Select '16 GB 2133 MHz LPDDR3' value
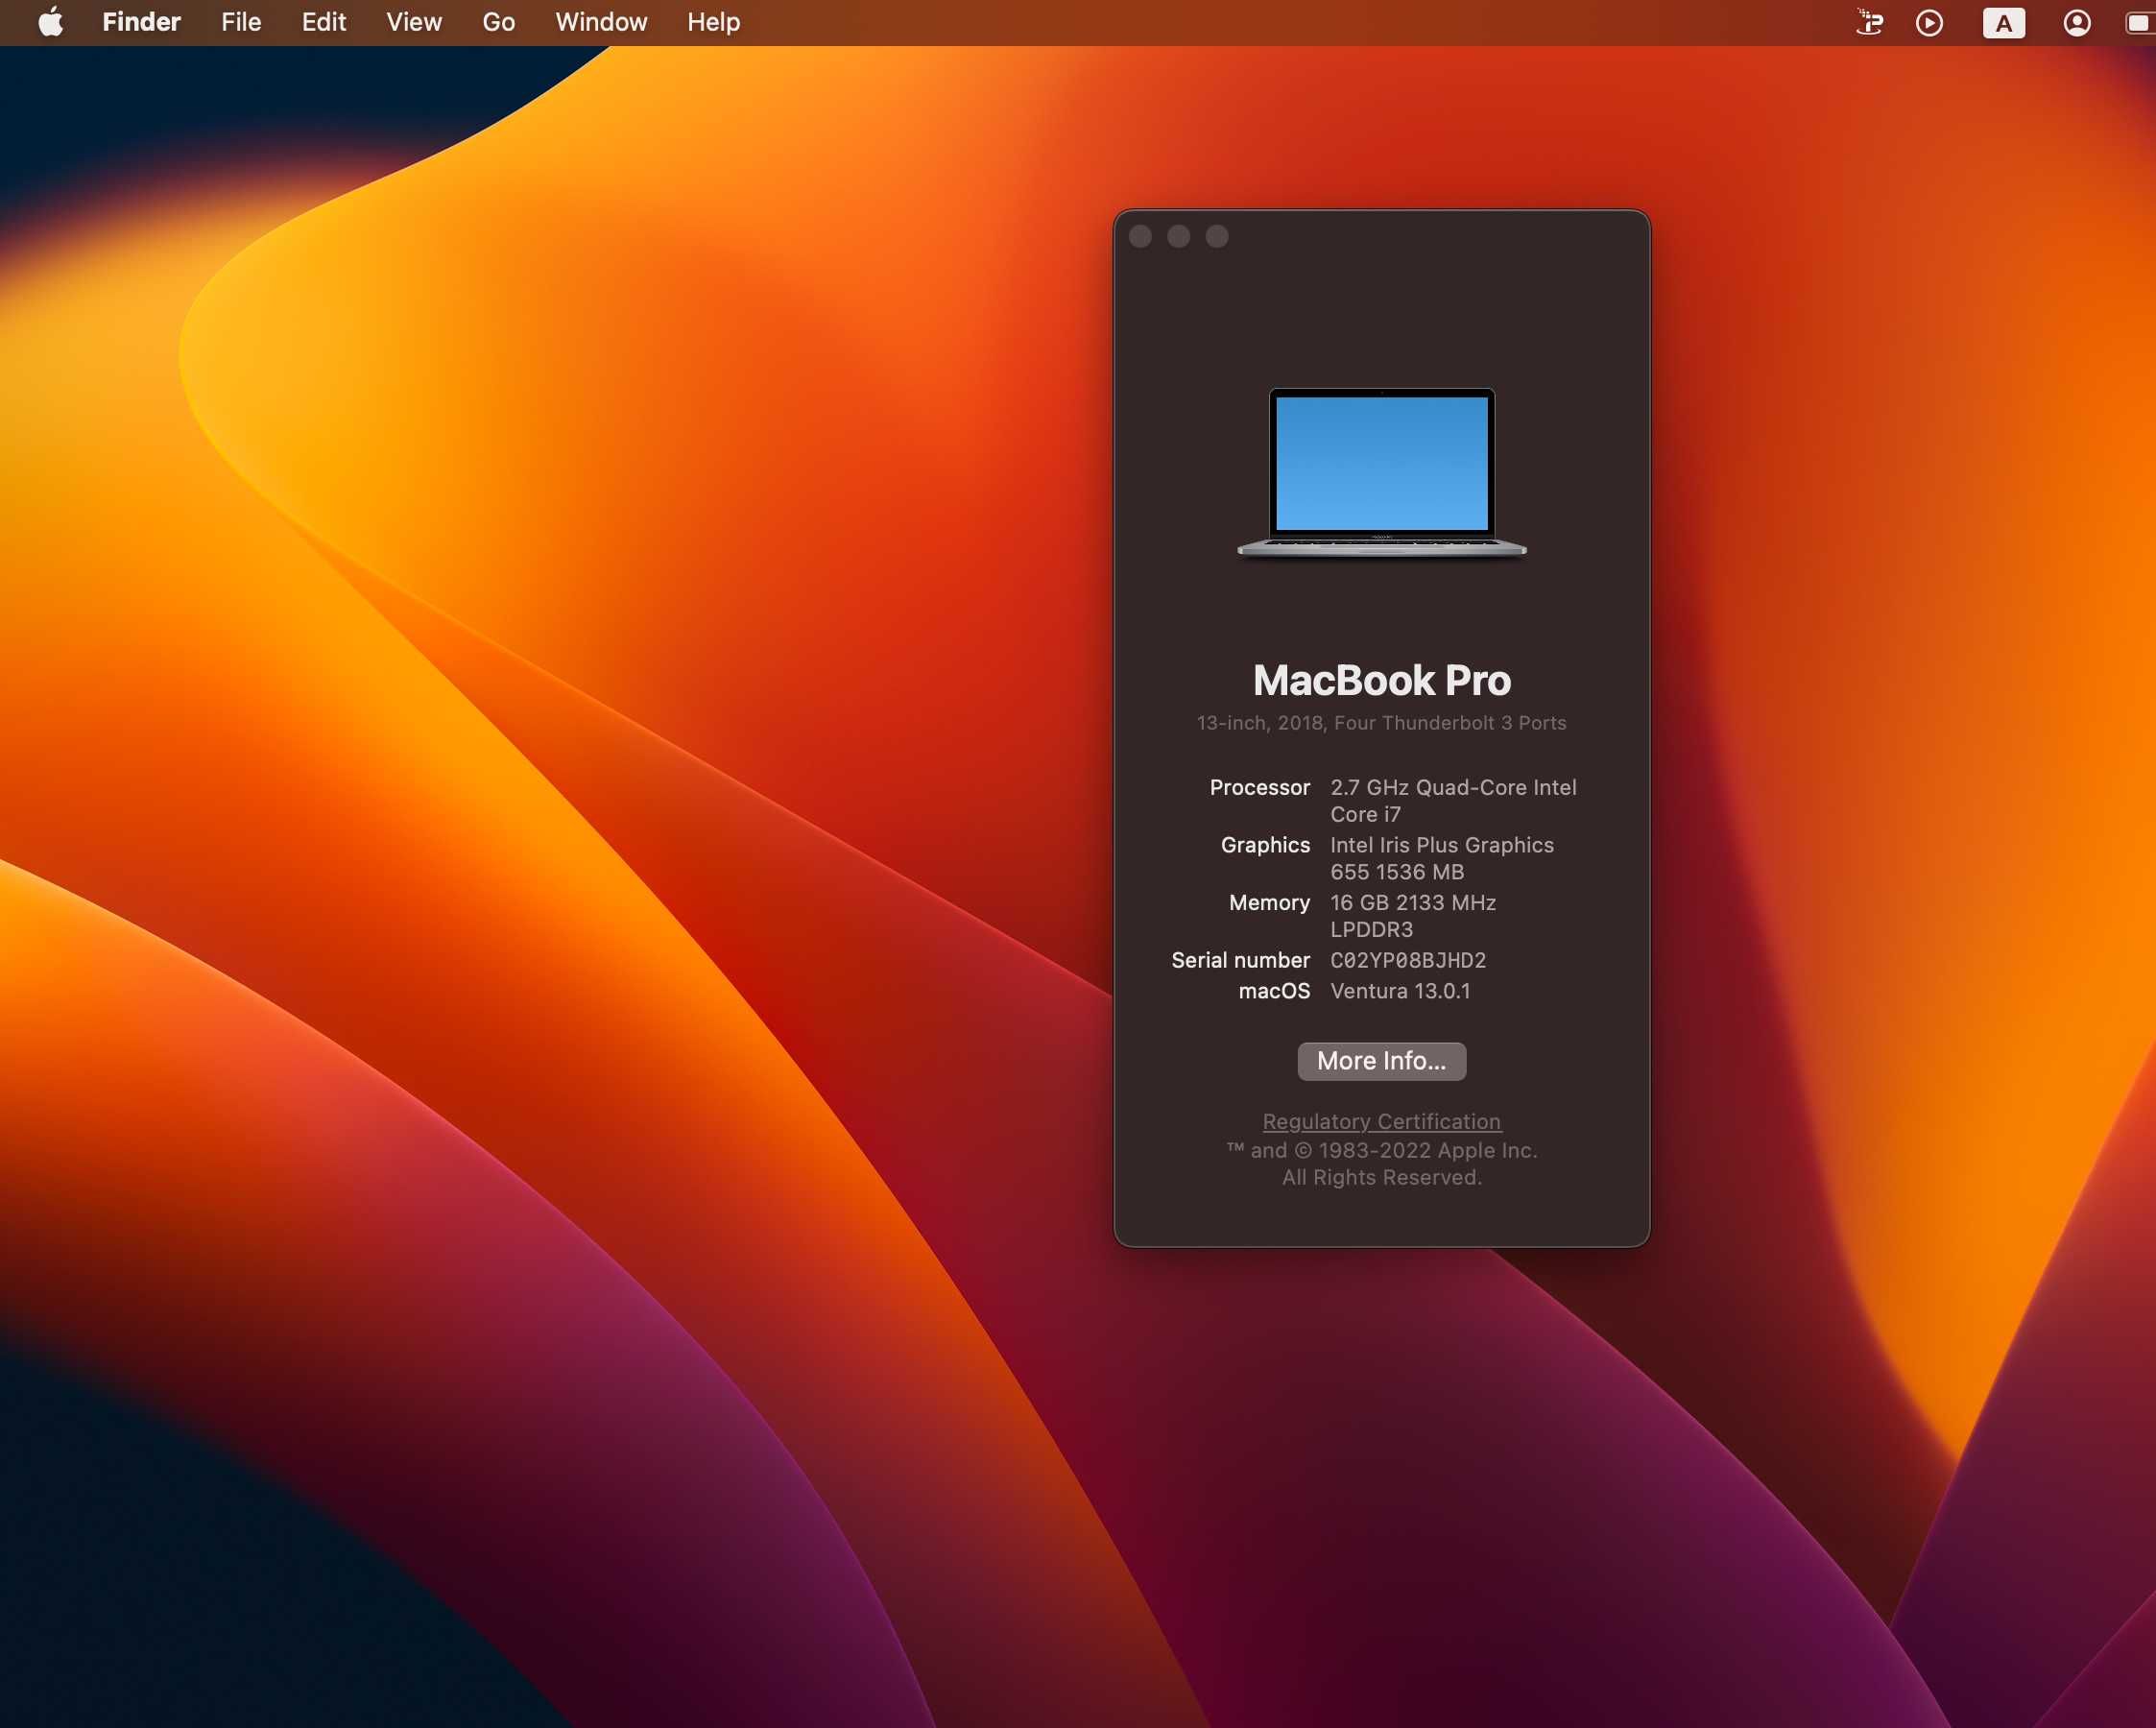Screen dimensions: 2156x1728 coord(1413,916)
